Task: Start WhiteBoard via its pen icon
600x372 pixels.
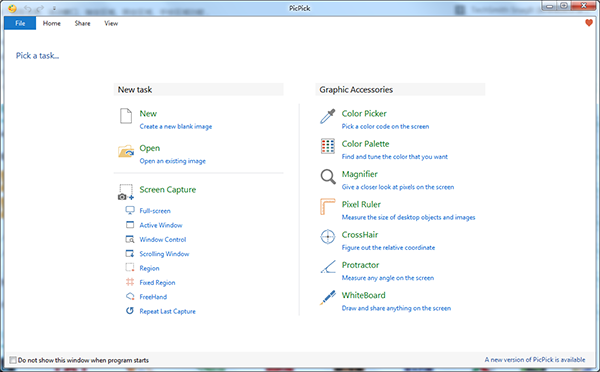Action: (x=328, y=297)
